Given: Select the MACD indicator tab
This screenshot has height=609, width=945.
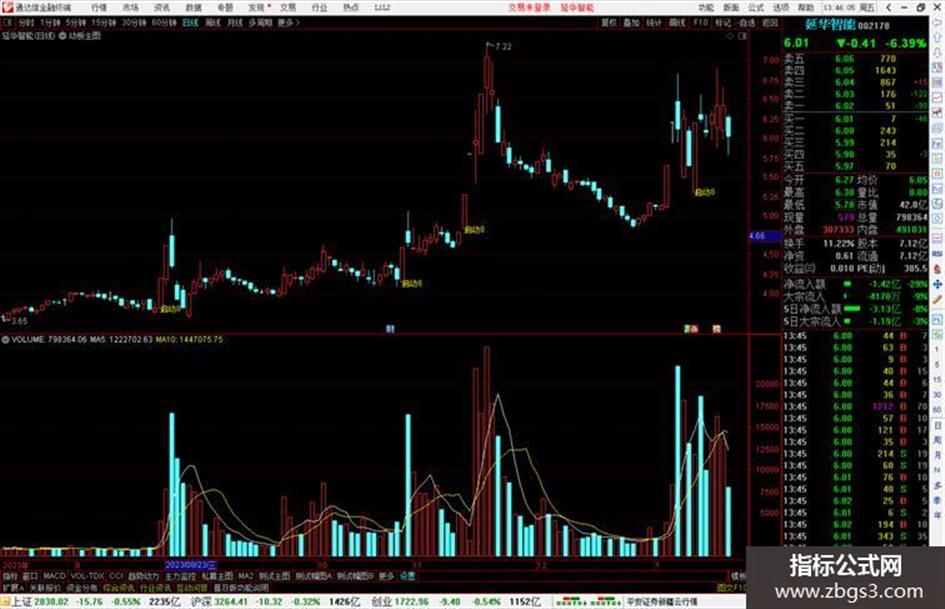Looking at the screenshot, I should [54, 576].
